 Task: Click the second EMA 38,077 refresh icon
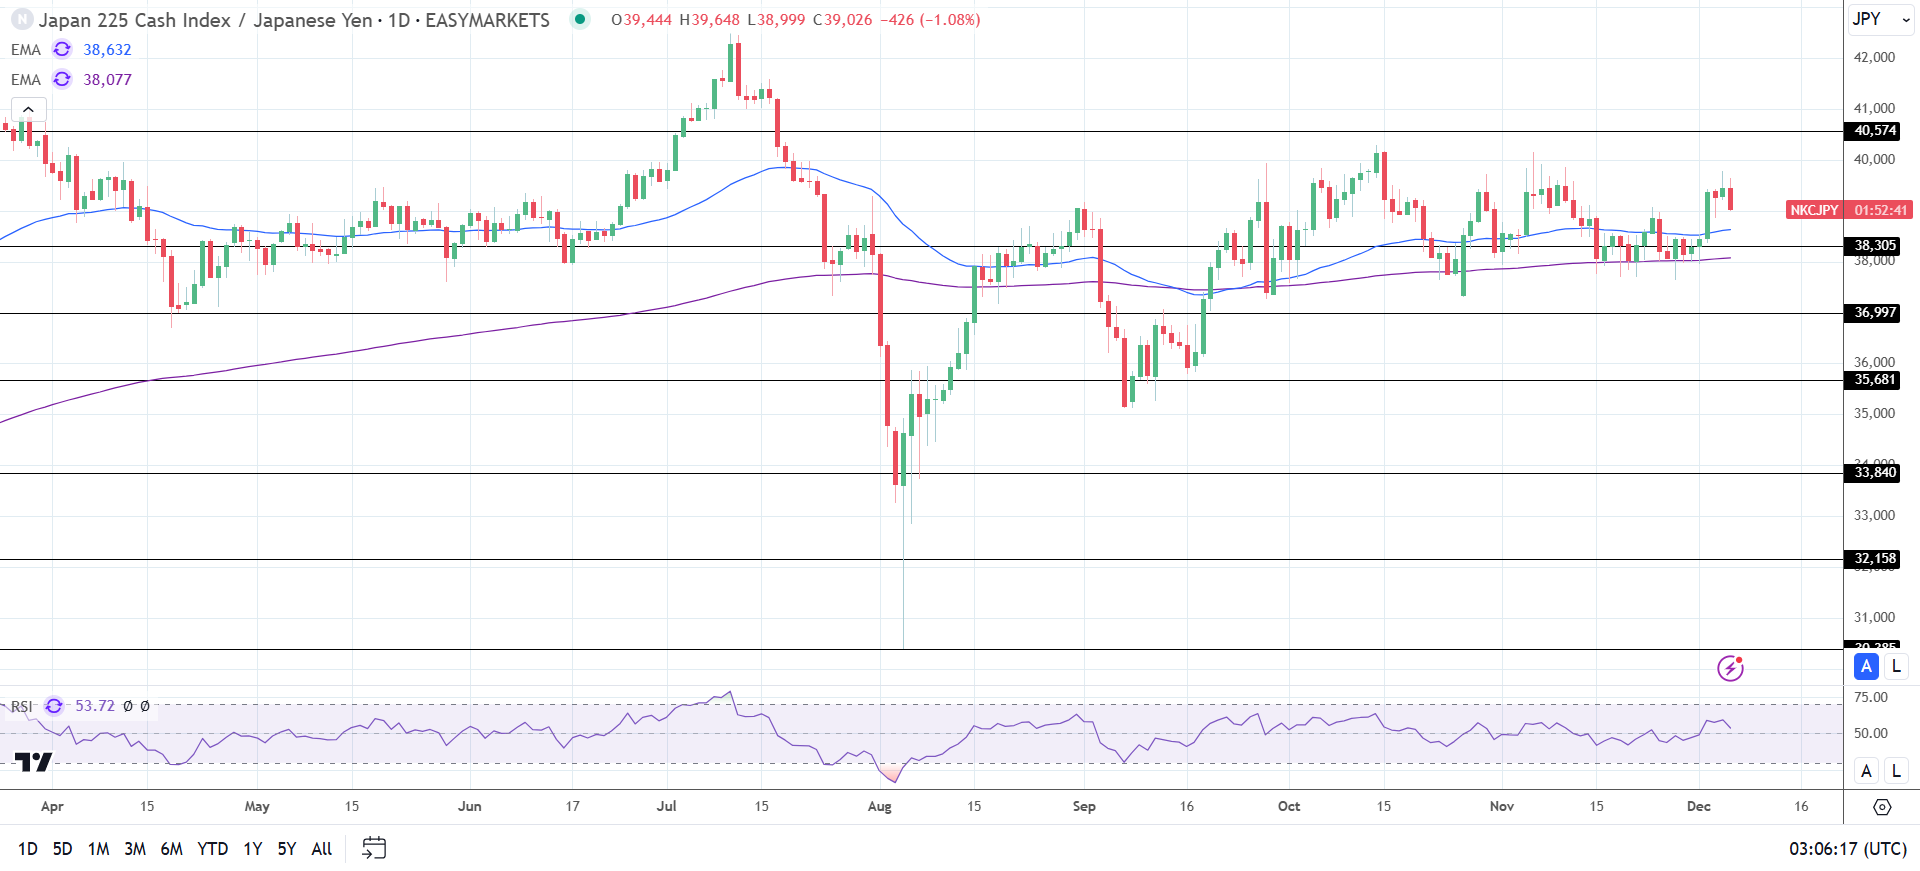pyautogui.click(x=62, y=79)
